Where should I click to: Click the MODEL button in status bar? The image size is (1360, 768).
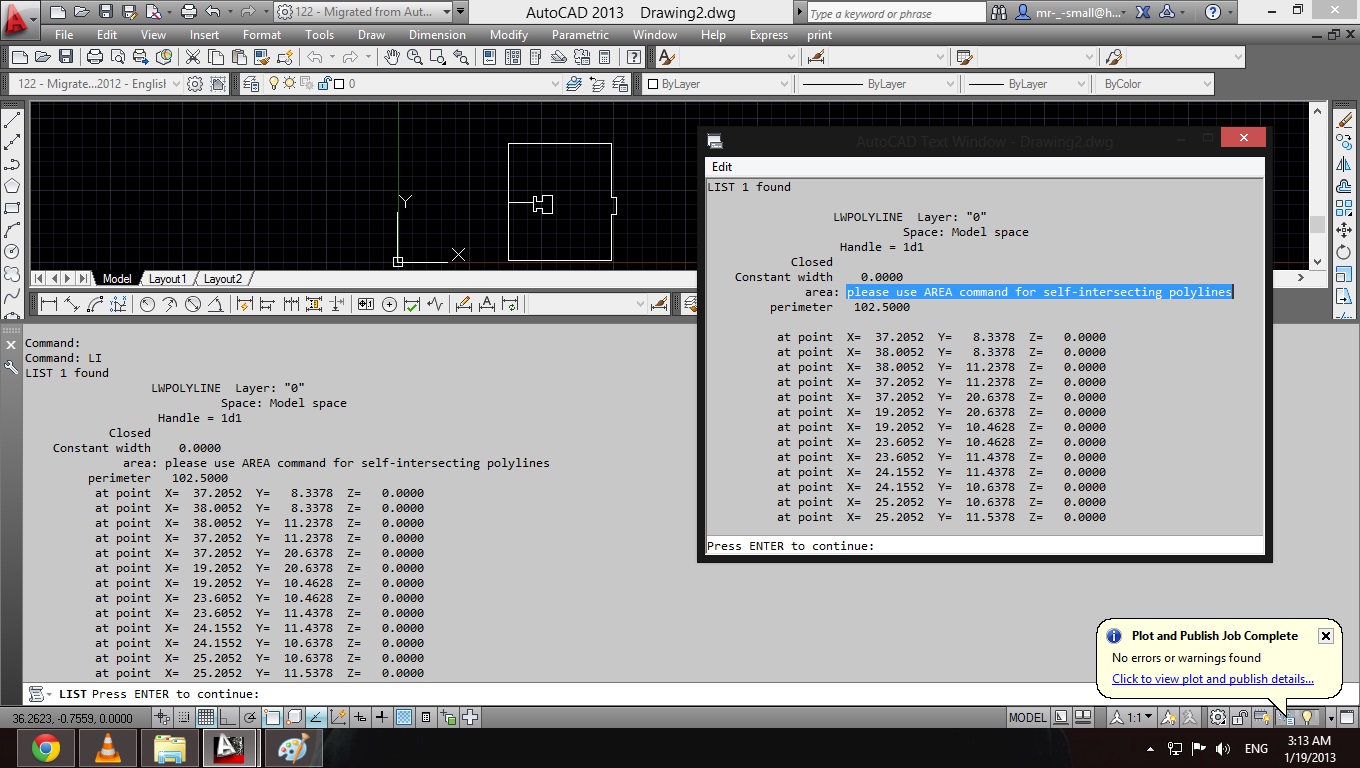(1028, 717)
